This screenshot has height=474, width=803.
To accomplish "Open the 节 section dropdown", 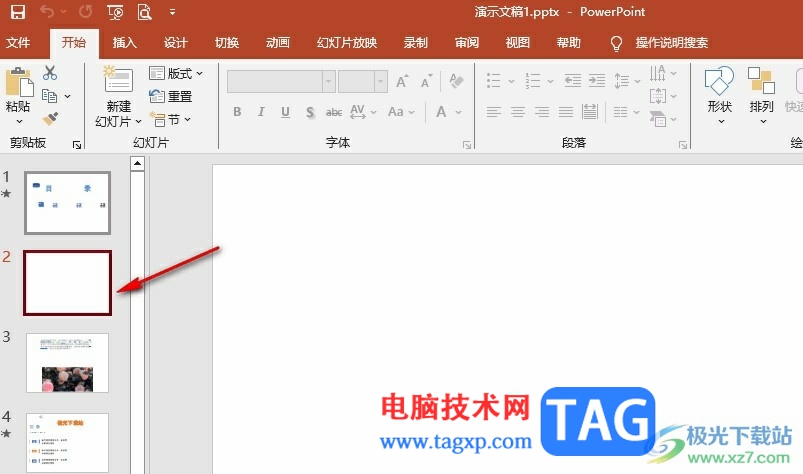I will point(170,119).
